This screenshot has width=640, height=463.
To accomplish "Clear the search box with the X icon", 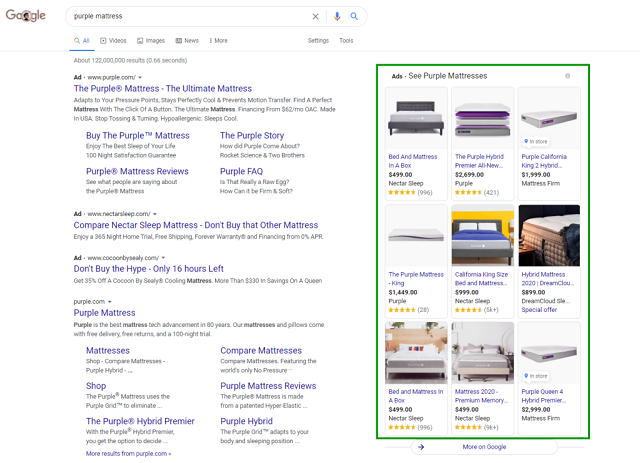I will point(316,17).
